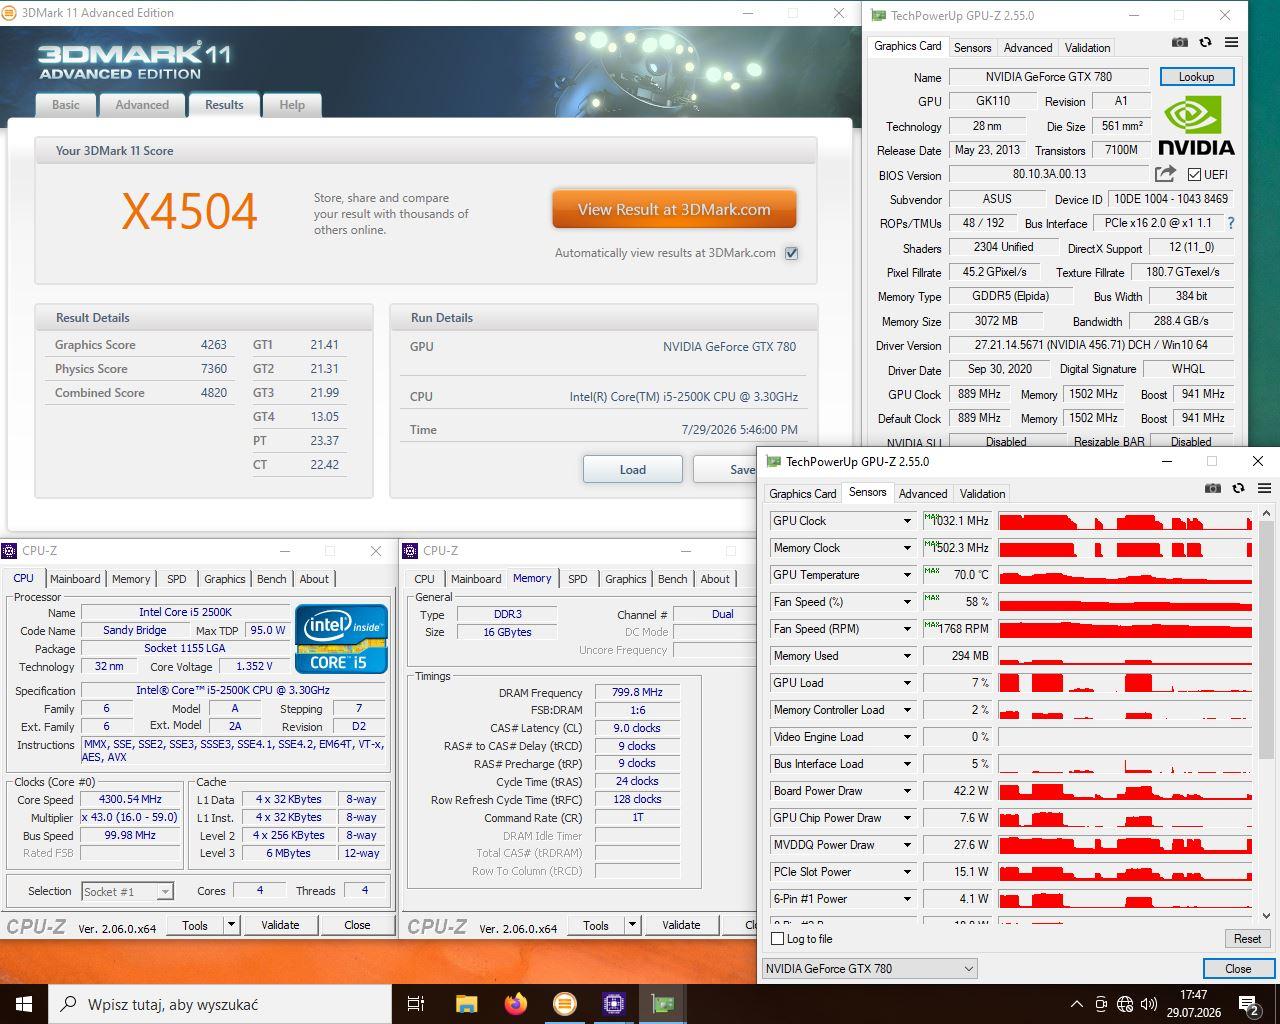1280x1024 pixels.
Task: Click the Bus Interface question mark icon
Action: [1231, 223]
